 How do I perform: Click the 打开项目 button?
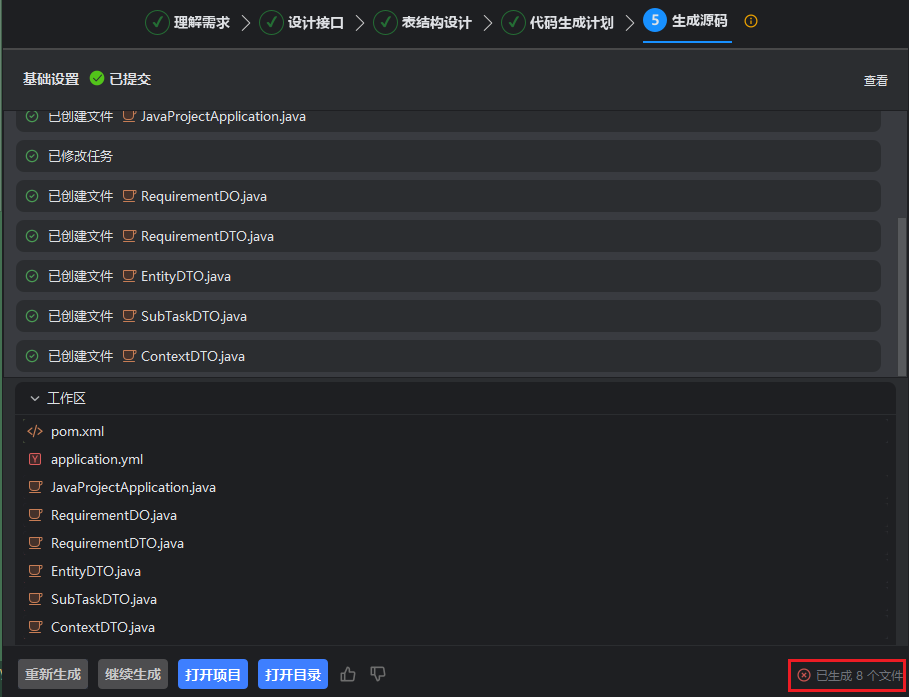pos(213,674)
